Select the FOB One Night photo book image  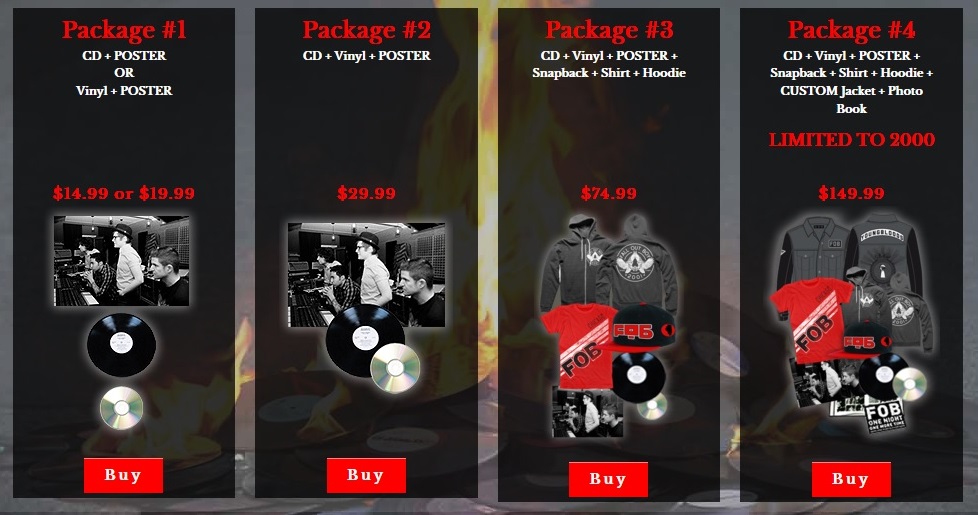click(884, 416)
